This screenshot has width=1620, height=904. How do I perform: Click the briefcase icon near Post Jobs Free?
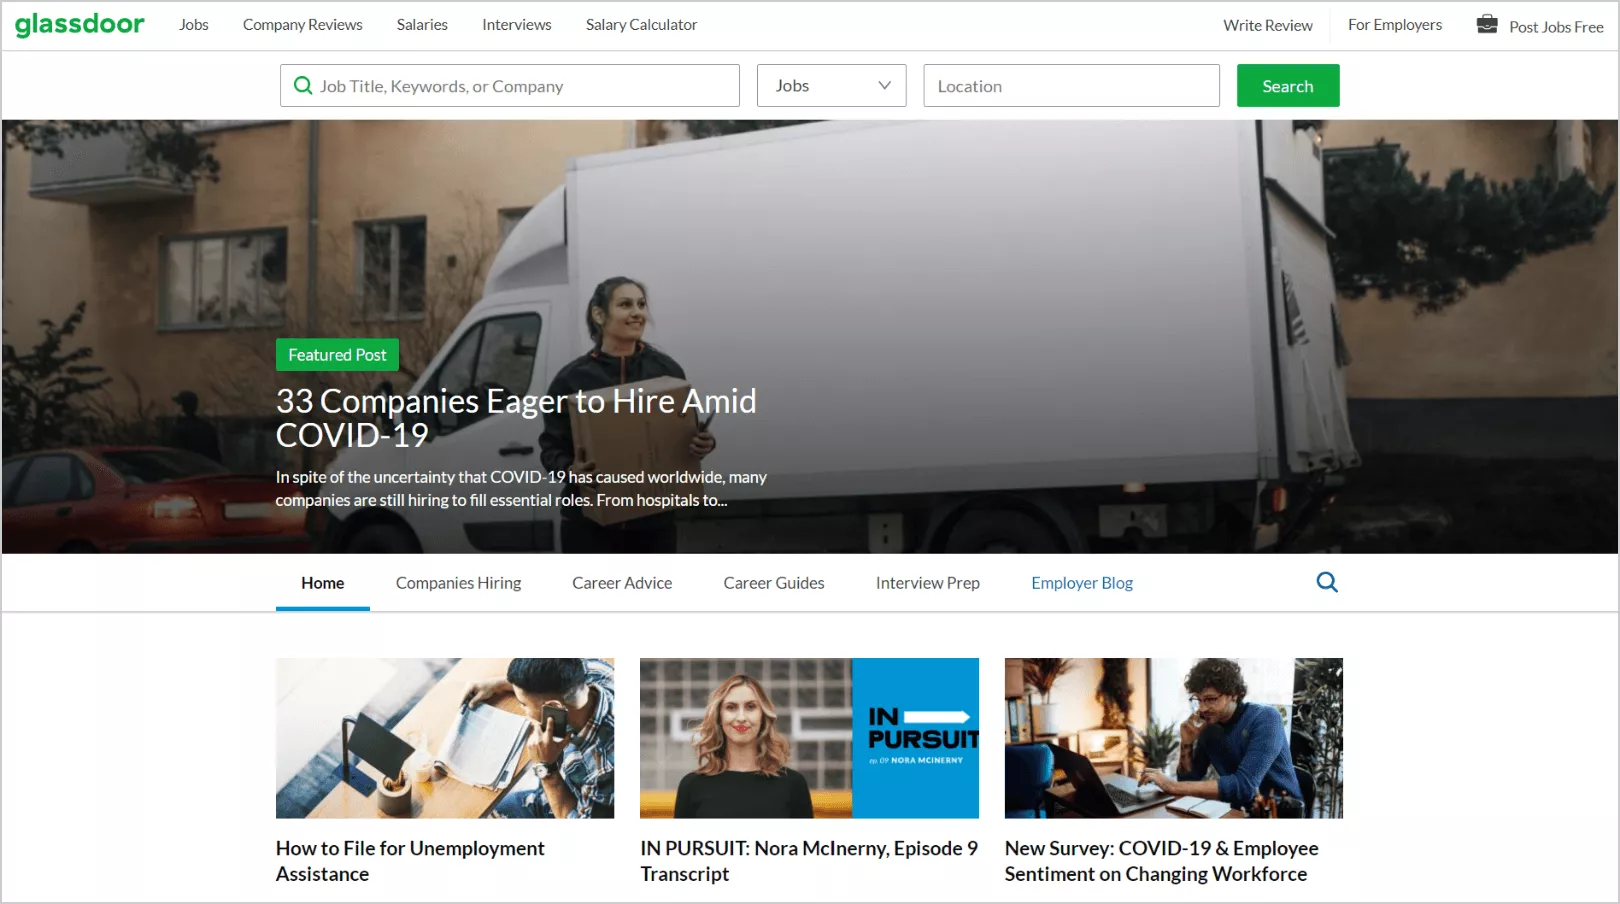(1487, 24)
